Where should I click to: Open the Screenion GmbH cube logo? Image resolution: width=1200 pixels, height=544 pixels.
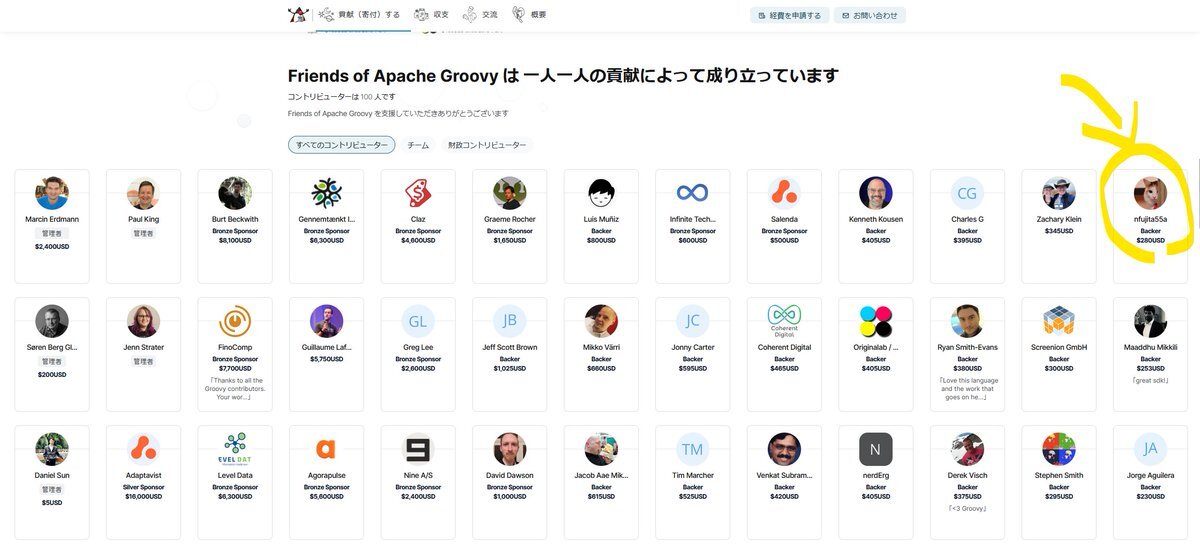click(x=1059, y=321)
